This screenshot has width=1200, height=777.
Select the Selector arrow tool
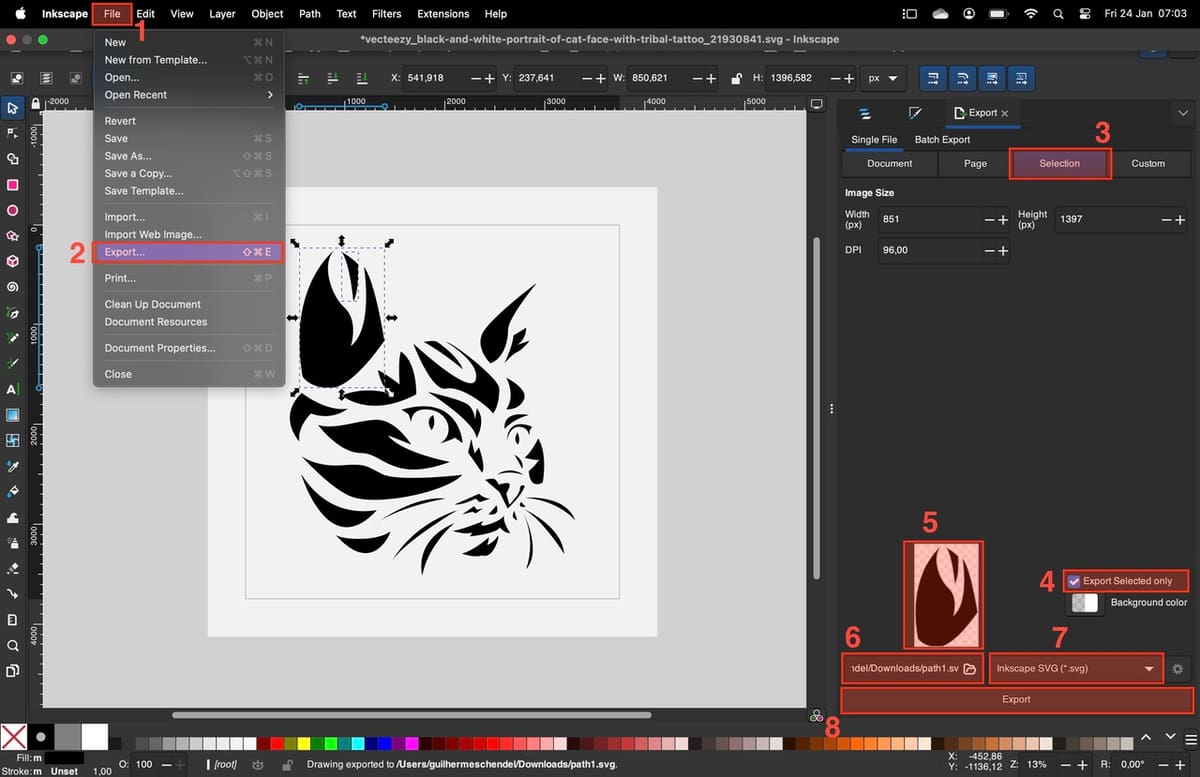[12, 108]
